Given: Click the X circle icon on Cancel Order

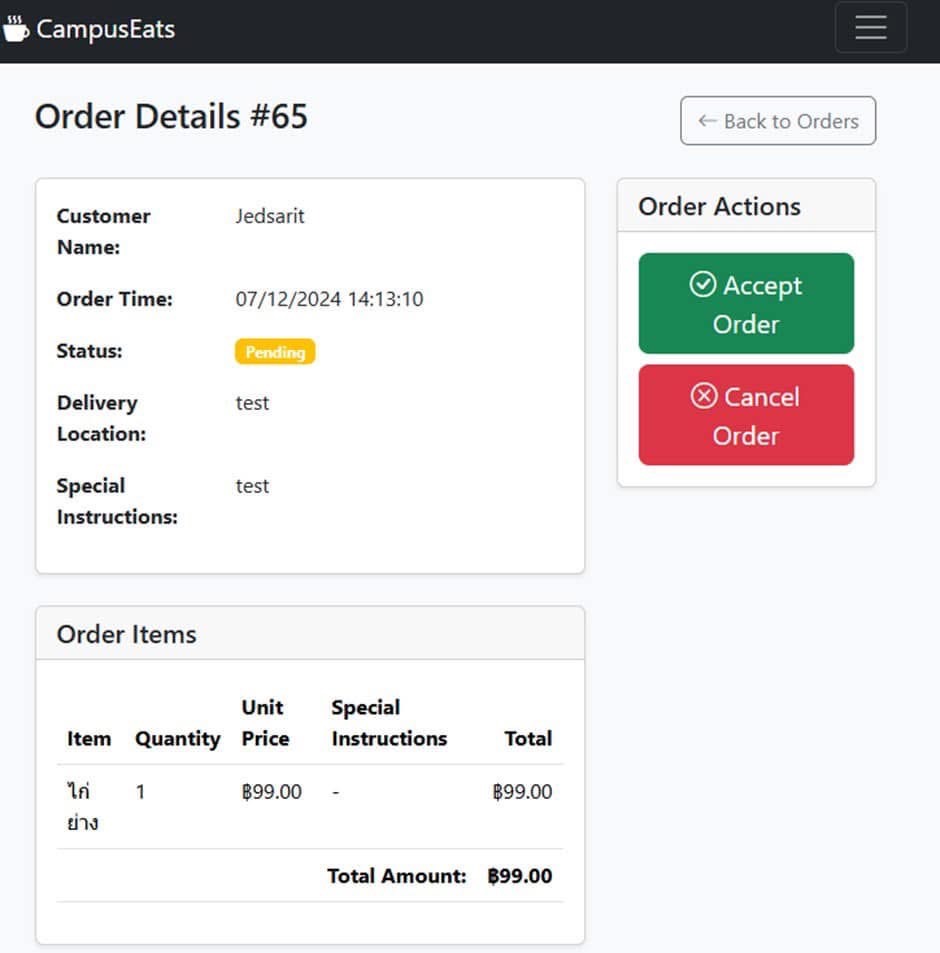Looking at the screenshot, I should (x=704, y=396).
